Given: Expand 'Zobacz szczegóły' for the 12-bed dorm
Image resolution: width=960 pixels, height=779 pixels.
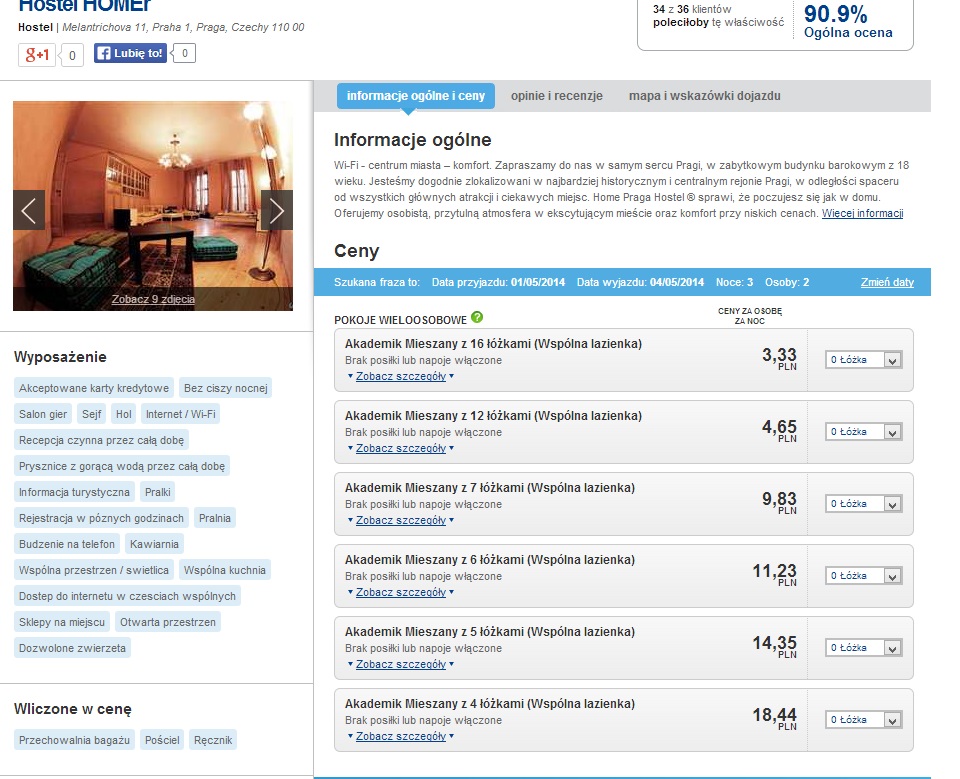Looking at the screenshot, I should (x=401, y=448).
